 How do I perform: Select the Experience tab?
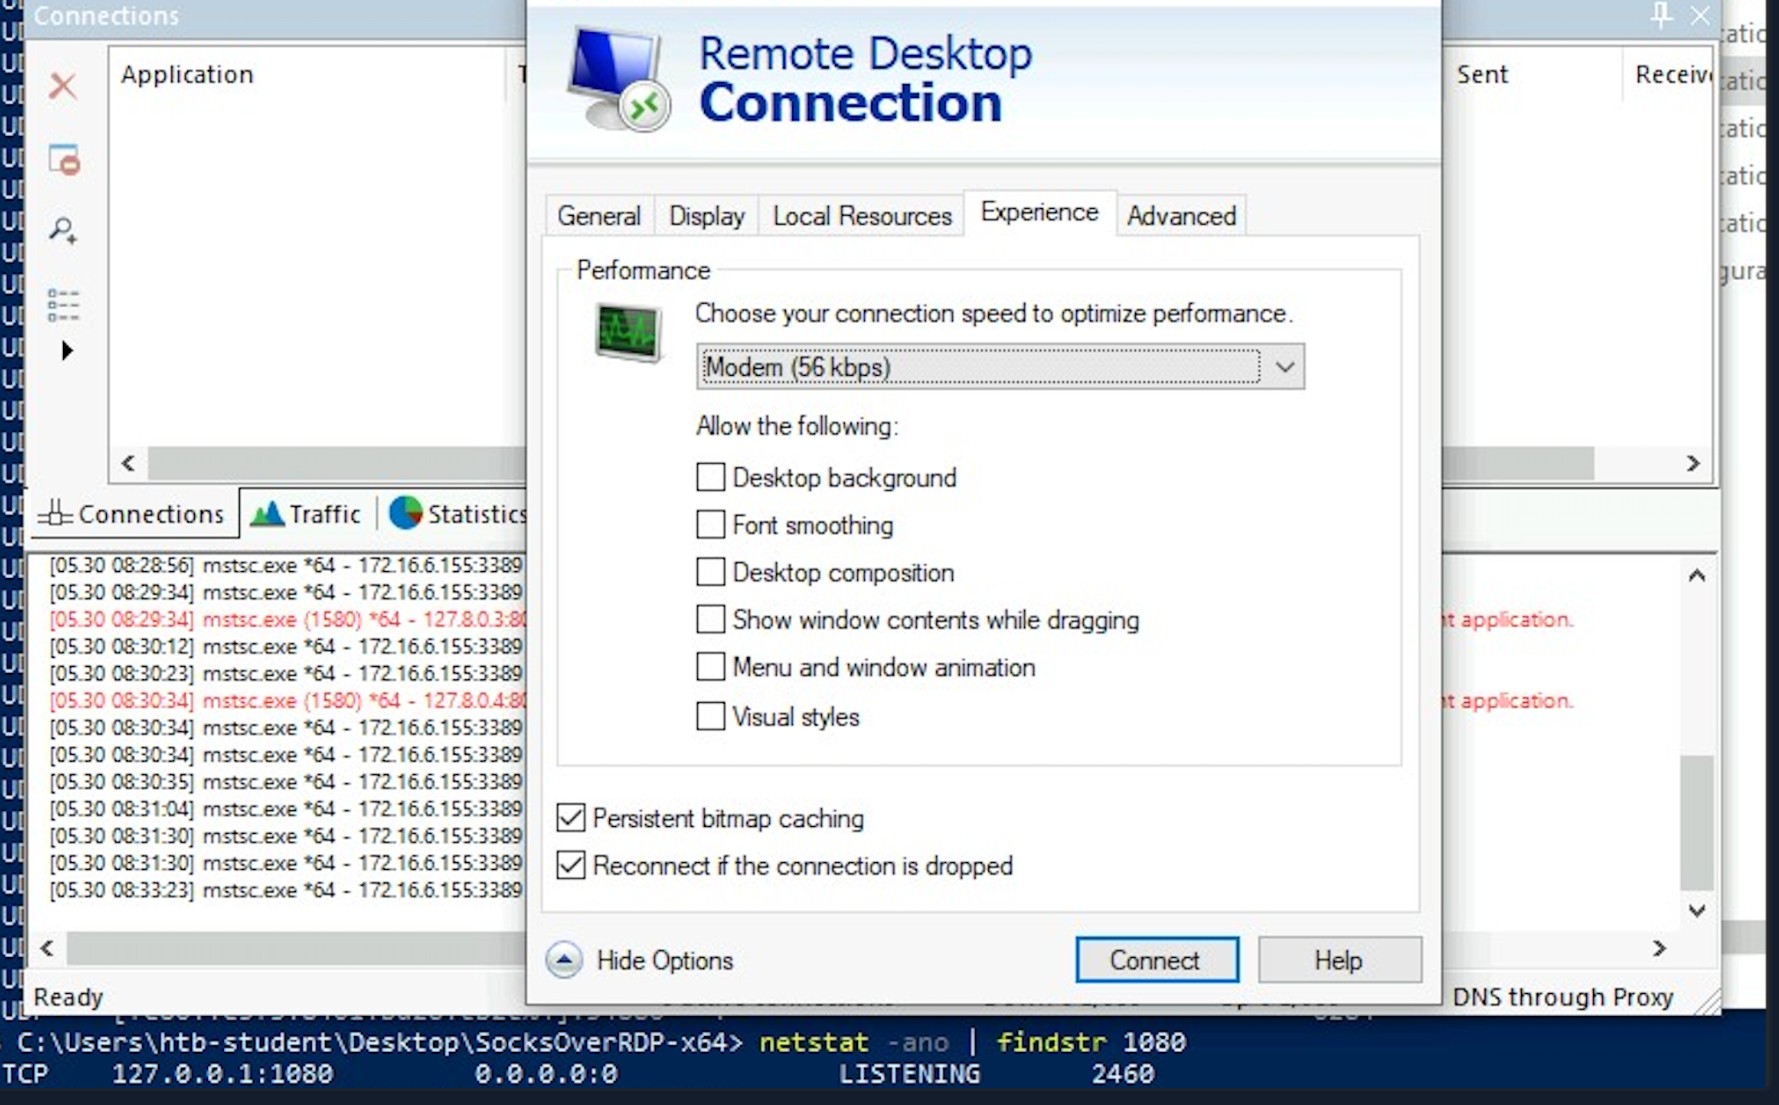click(1040, 212)
